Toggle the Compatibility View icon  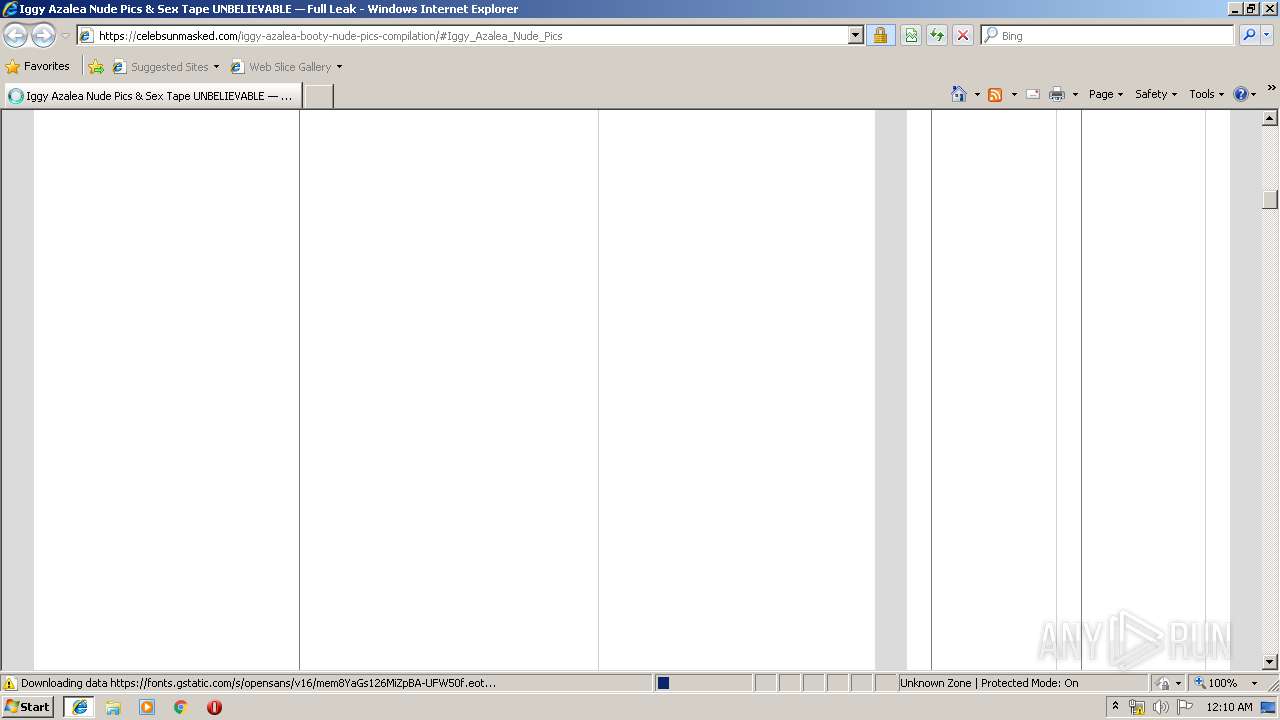pyautogui.click(x=911, y=36)
